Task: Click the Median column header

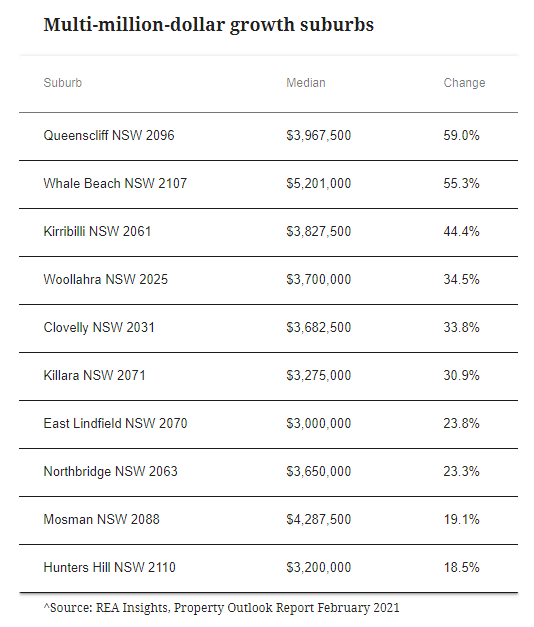Action: (x=306, y=83)
